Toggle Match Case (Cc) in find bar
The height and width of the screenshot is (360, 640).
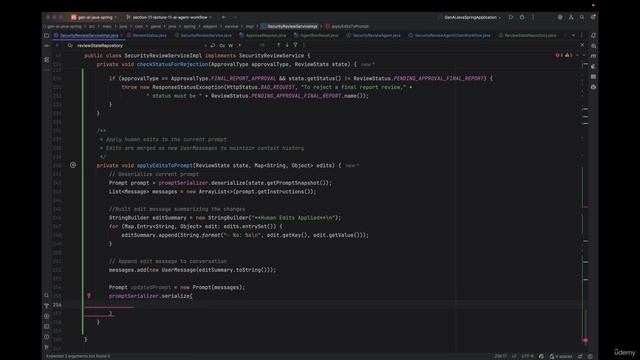[x=222, y=45]
